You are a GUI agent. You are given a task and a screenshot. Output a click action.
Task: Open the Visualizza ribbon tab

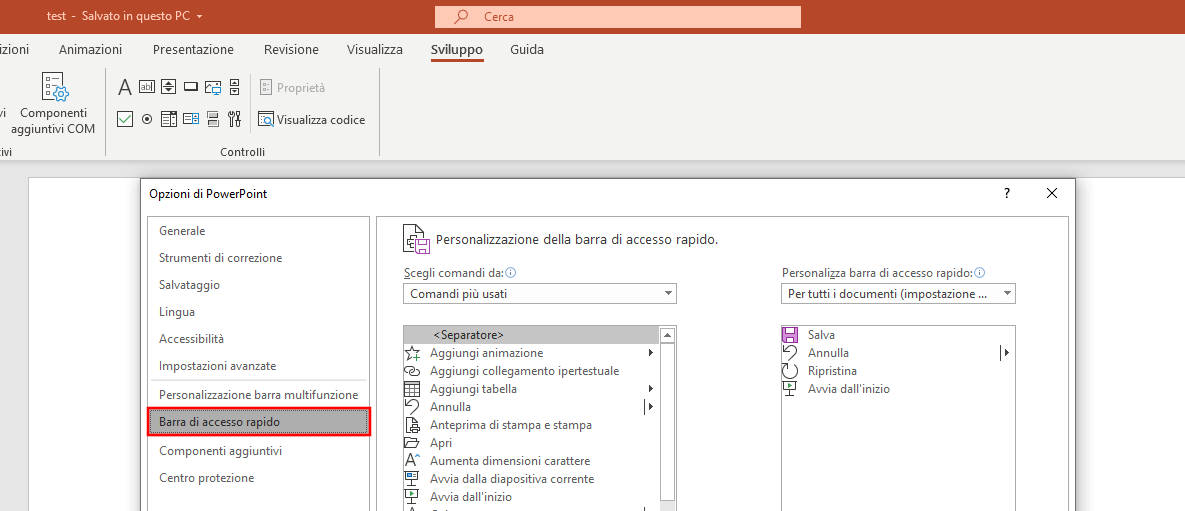pyautogui.click(x=375, y=50)
